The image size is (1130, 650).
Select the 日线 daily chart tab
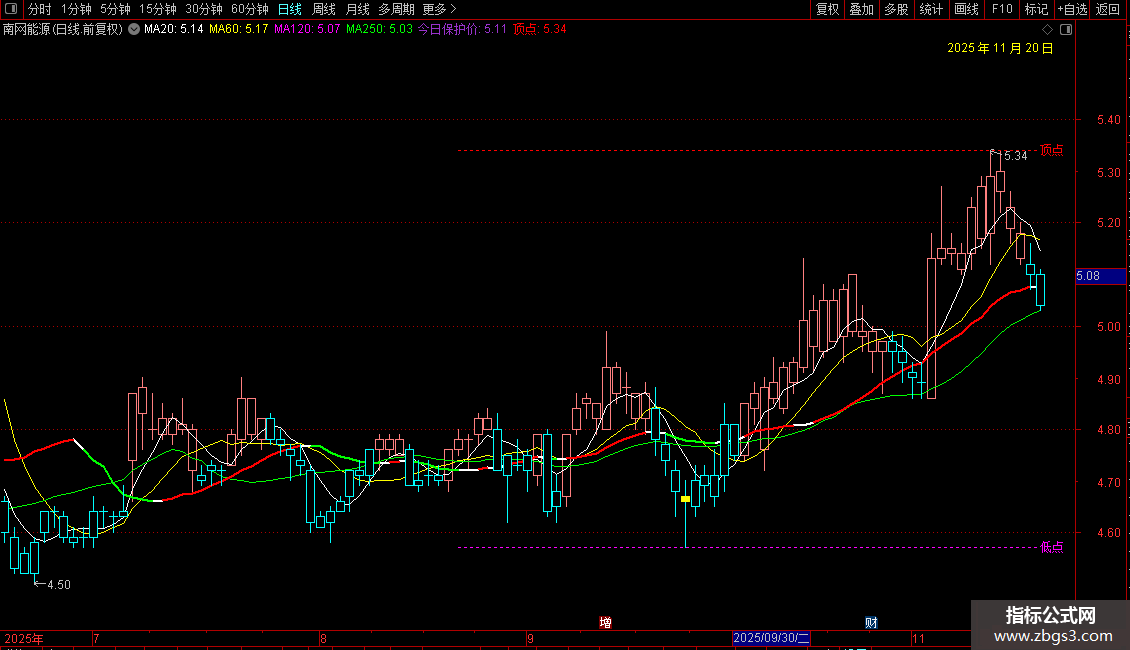click(290, 9)
